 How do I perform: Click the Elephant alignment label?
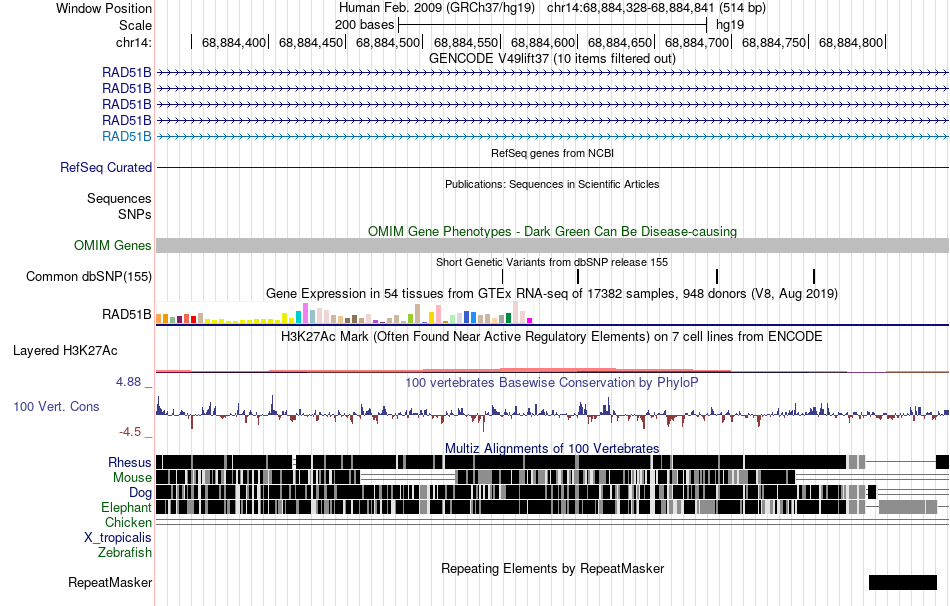click(126, 507)
